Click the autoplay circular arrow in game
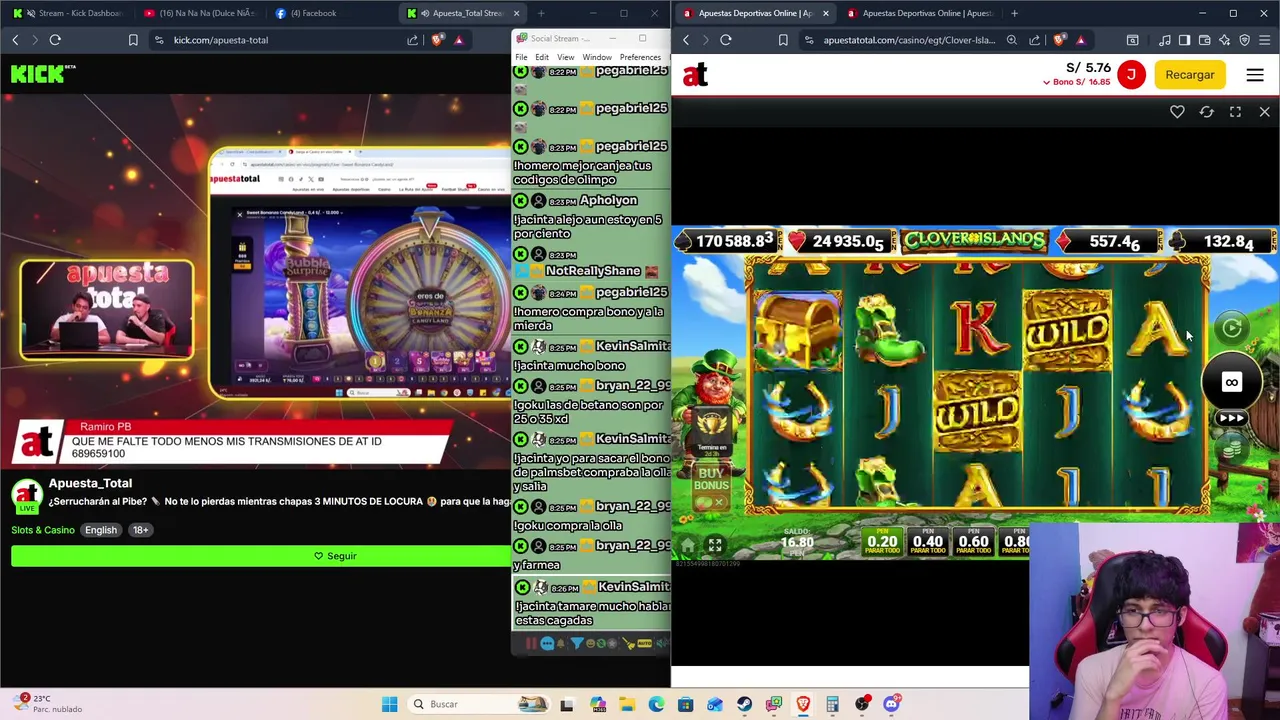This screenshot has height=720, width=1280. tap(1231, 327)
